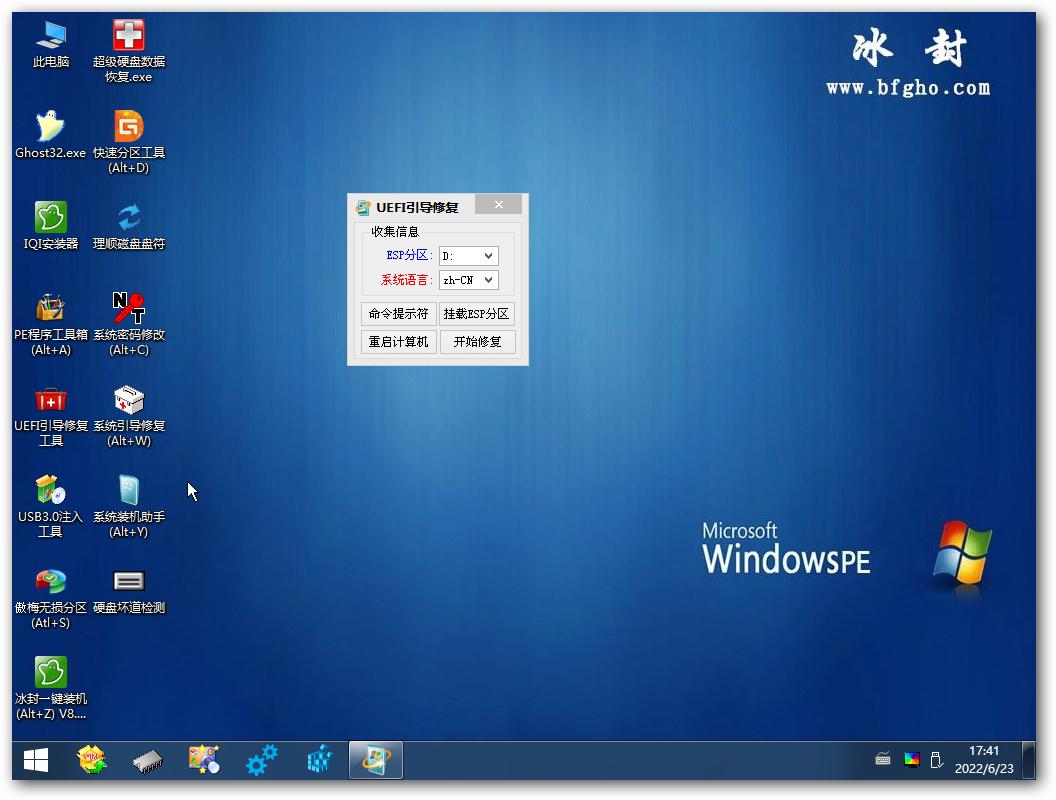Launch the 系统引导修复 boot repair tool
Viewport: 1056px width, 800px height.
point(128,400)
